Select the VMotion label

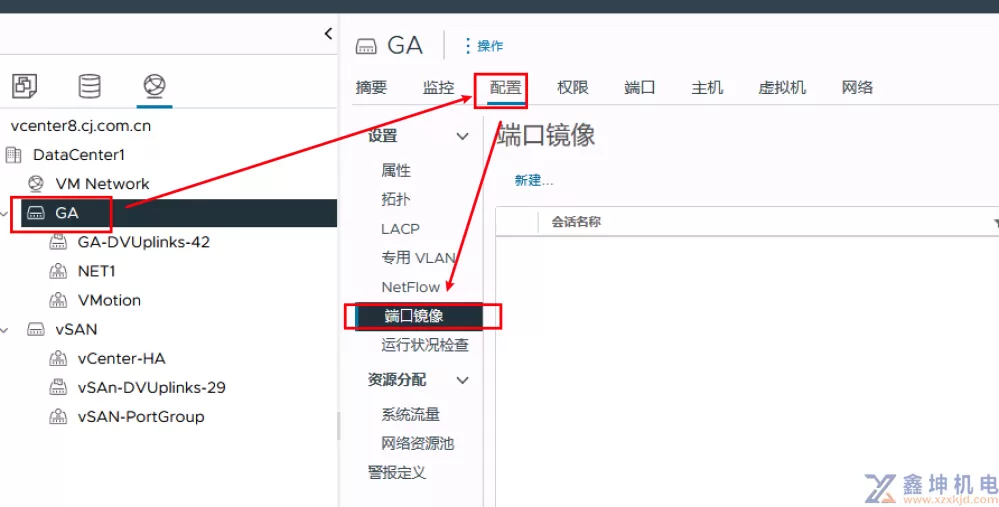click(110, 300)
